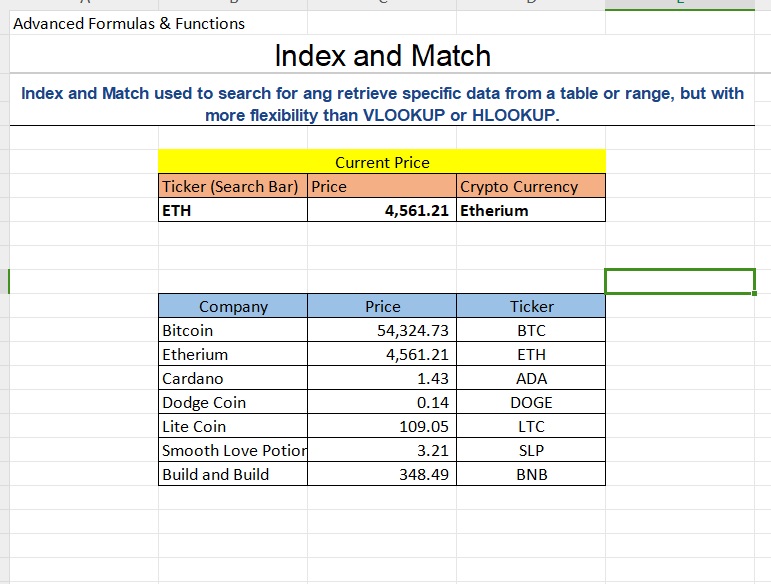
Task: Select the ETH ticker search cell
Action: point(232,210)
